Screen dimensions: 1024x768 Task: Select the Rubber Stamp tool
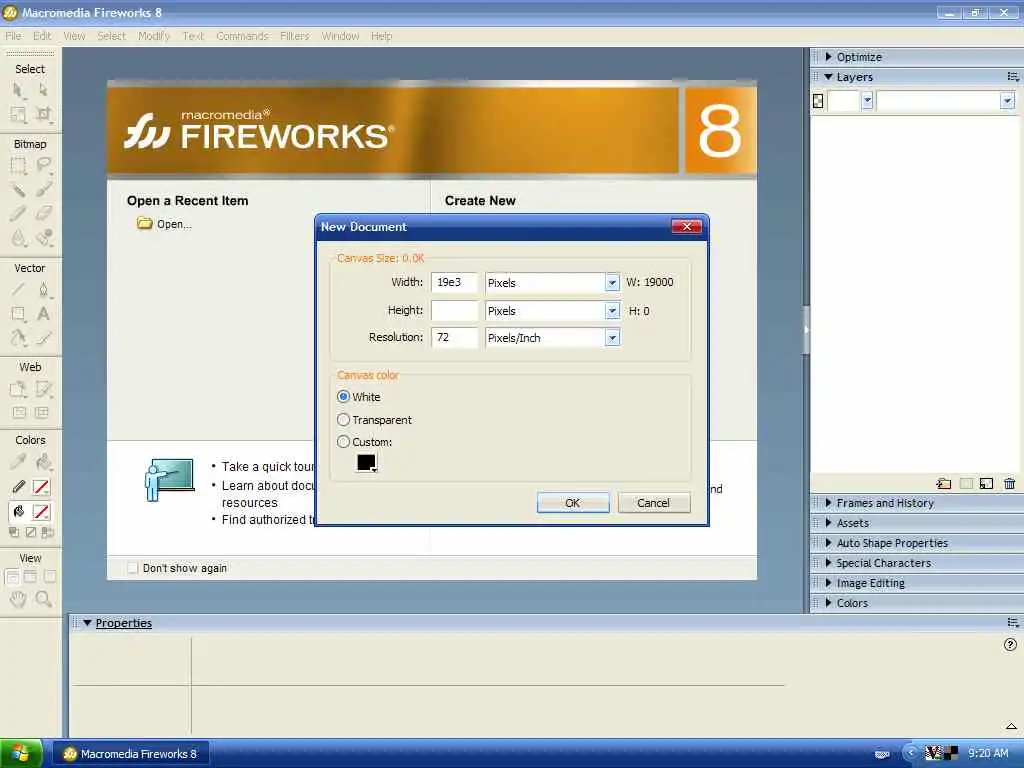(43, 238)
